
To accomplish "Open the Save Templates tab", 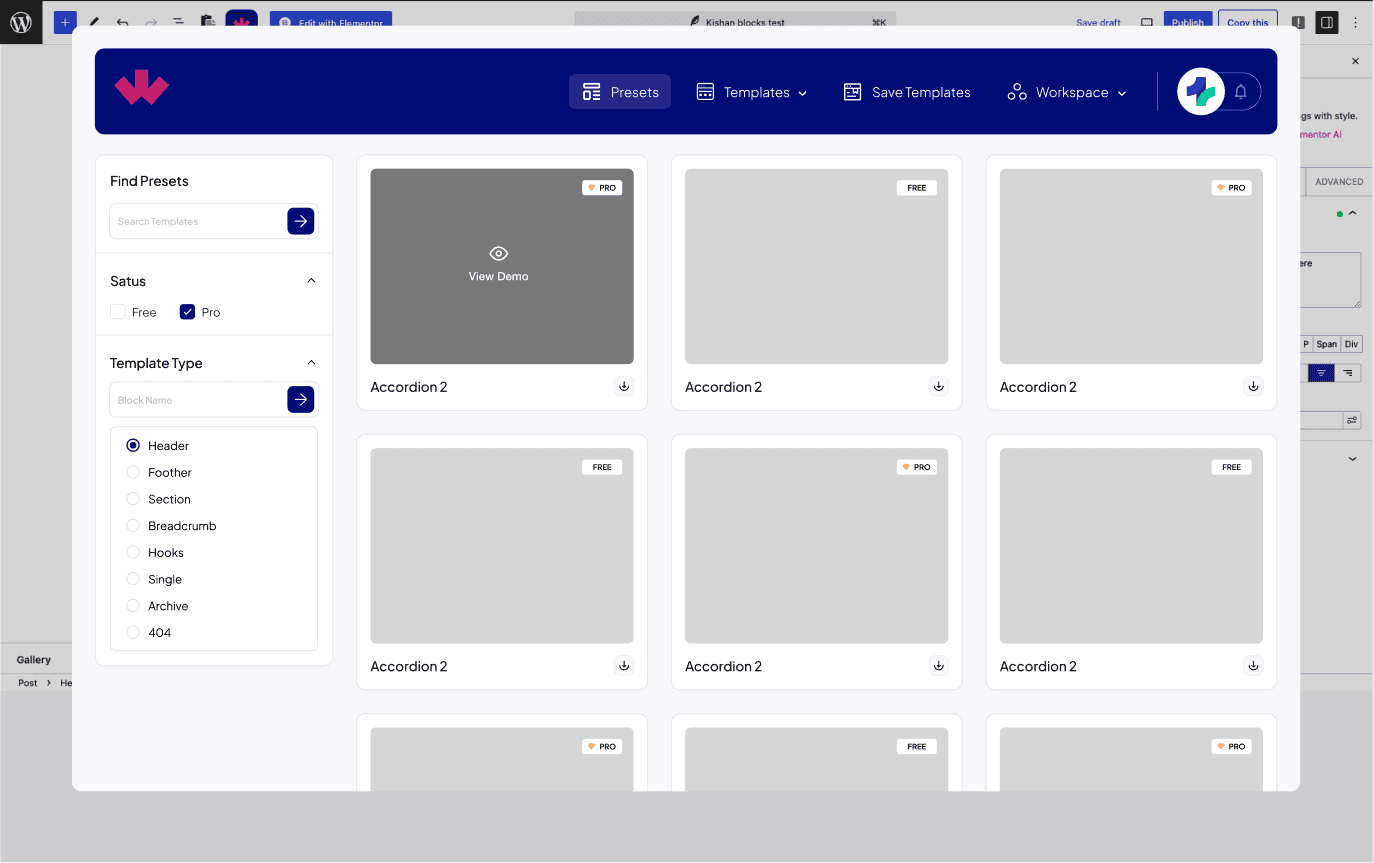I will (x=907, y=92).
